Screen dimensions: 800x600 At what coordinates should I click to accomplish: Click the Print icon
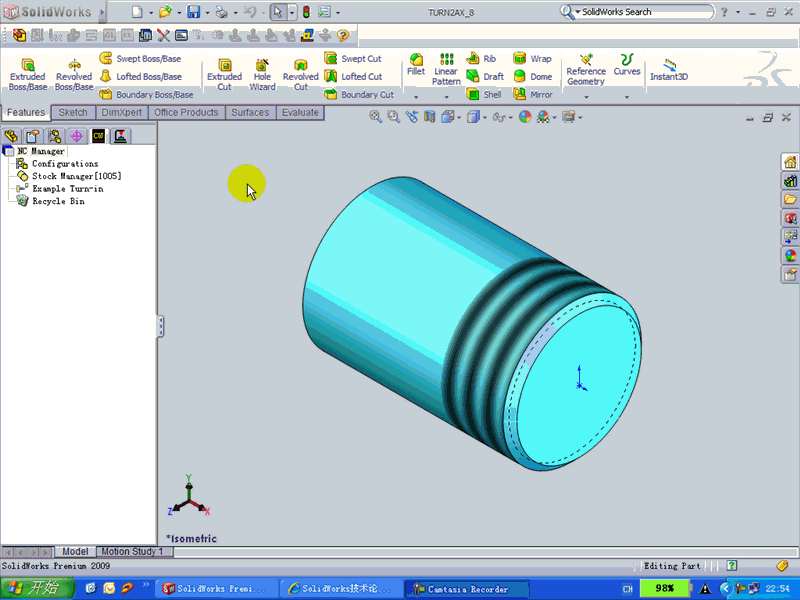pyautogui.click(x=221, y=12)
